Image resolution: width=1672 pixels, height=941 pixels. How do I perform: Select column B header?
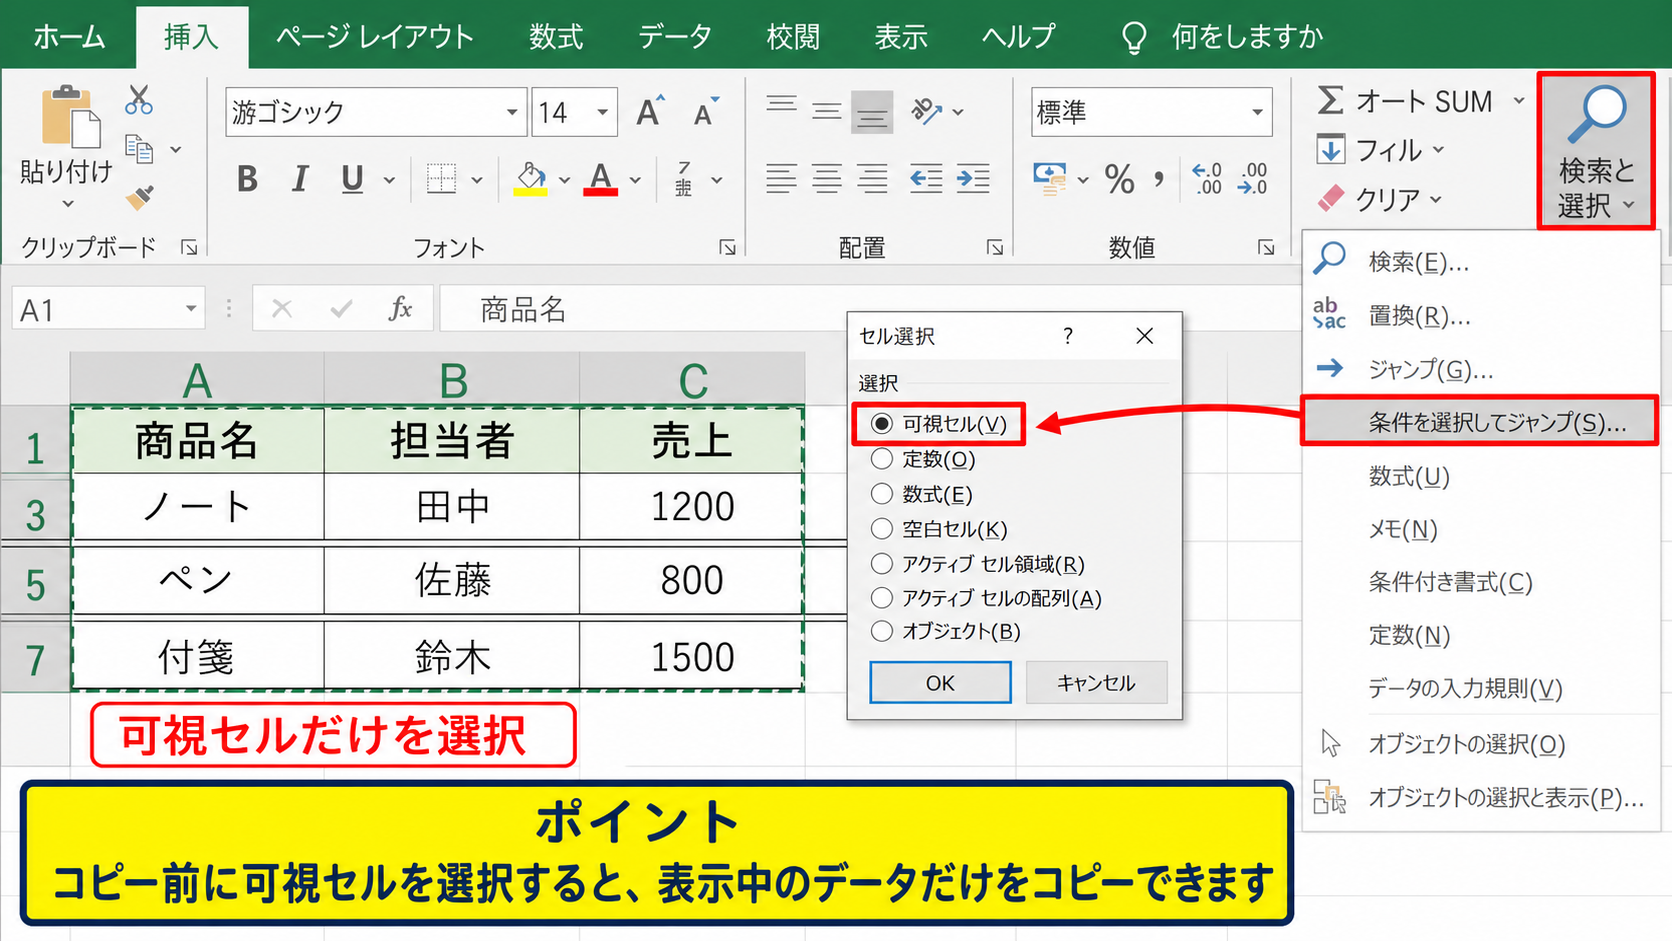point(452,380)
